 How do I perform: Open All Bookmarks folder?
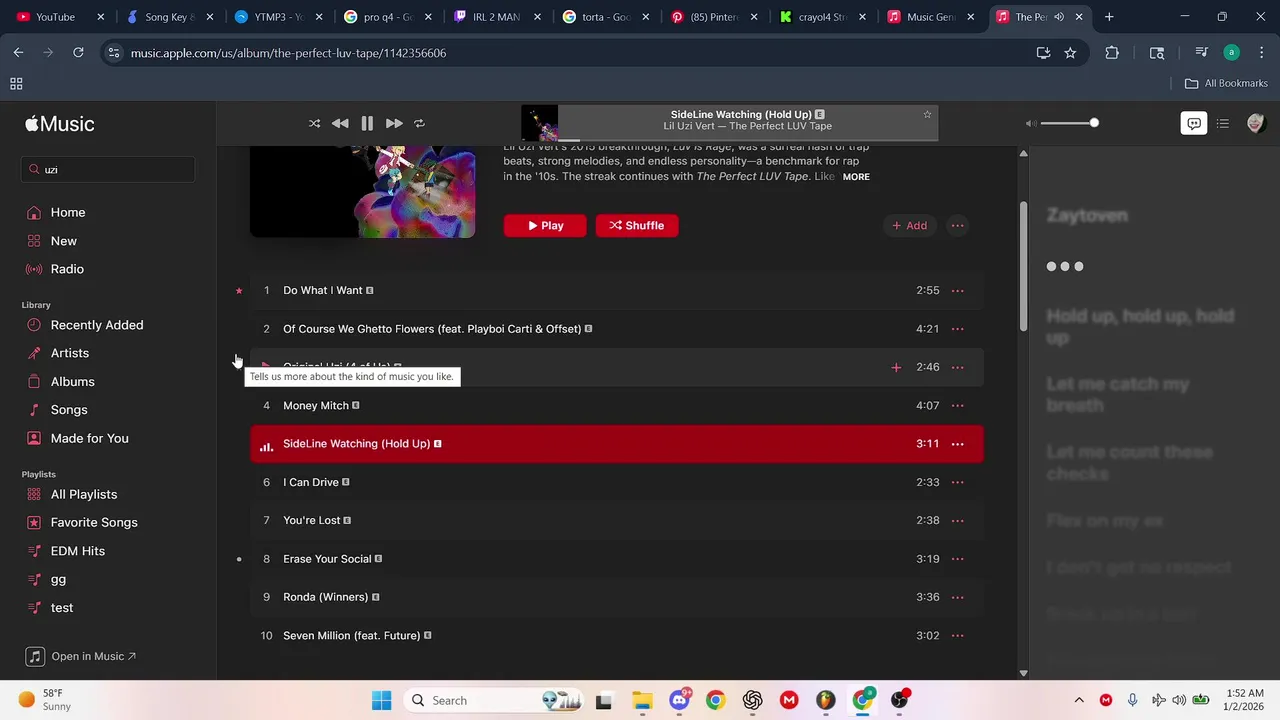coord(1226,83)
